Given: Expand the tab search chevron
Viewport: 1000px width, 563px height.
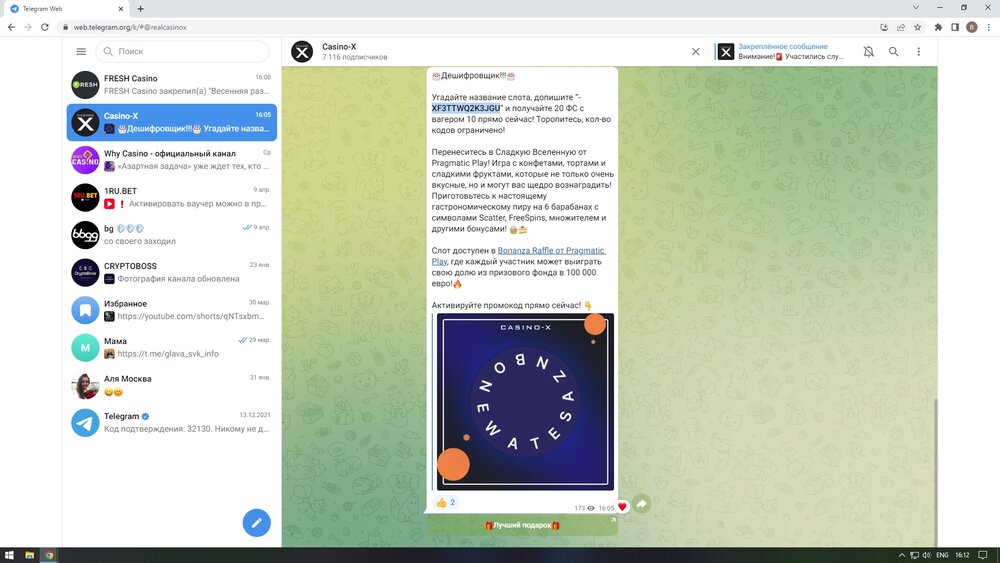Looking at the screenshot, I should coord(916,8).
